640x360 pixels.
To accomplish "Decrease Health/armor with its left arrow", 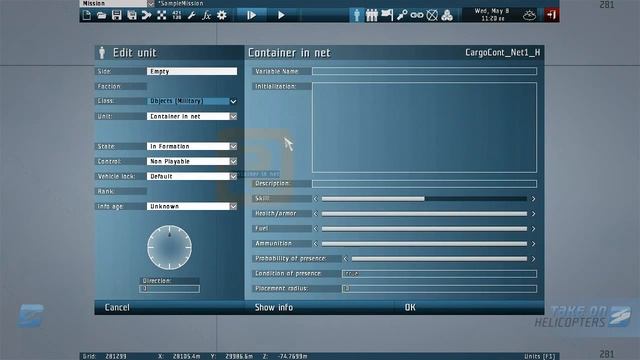I will tap(316, 213).
